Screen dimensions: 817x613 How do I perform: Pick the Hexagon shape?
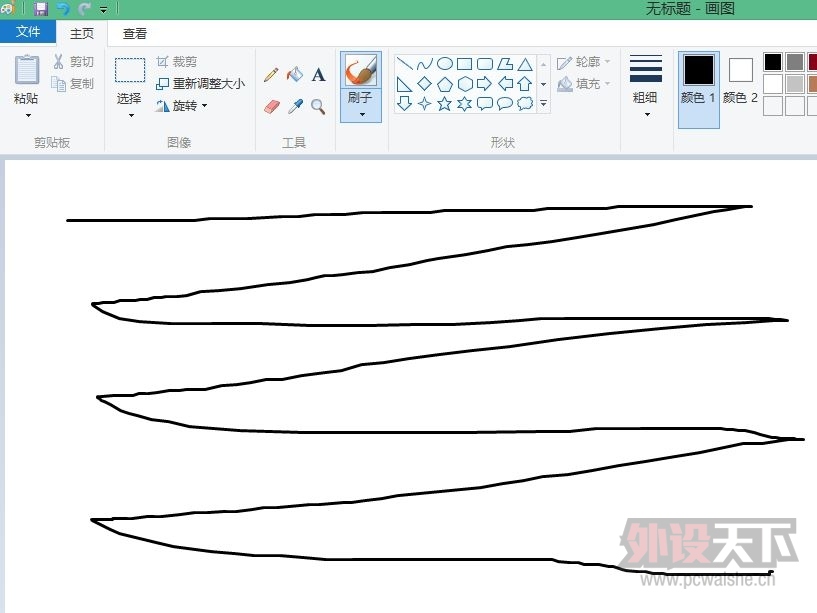click(x=465, y=83)
